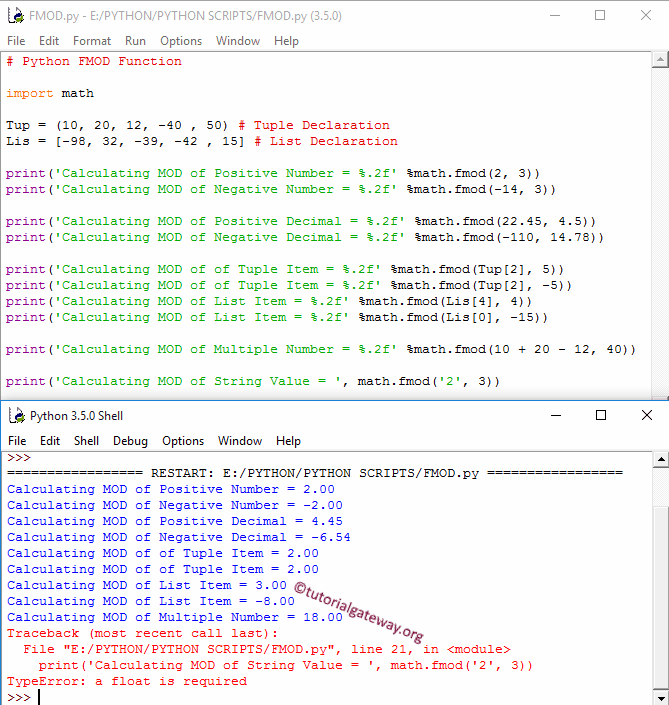This screenshot has height=705, width=669.
Task: Open Help menu in FMOD.py editor
Action: coord(286,41)
